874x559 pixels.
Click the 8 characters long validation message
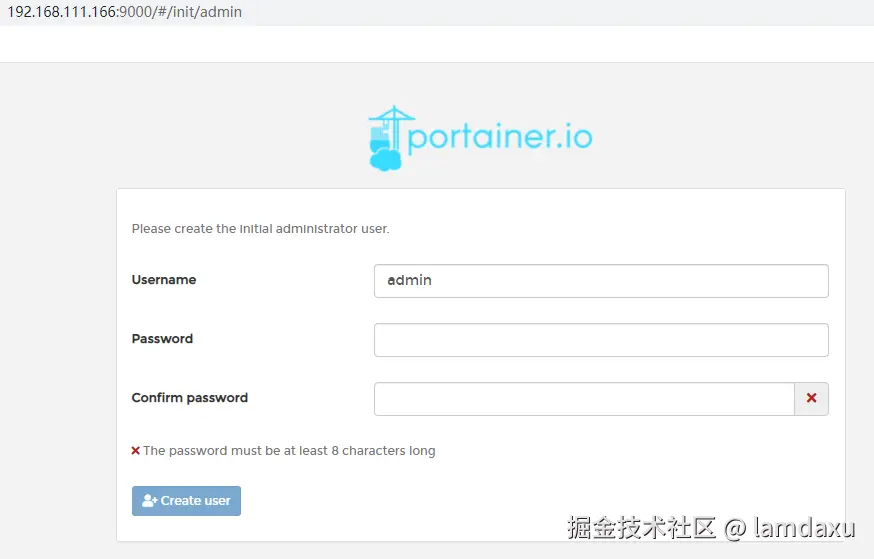[289, 451]
